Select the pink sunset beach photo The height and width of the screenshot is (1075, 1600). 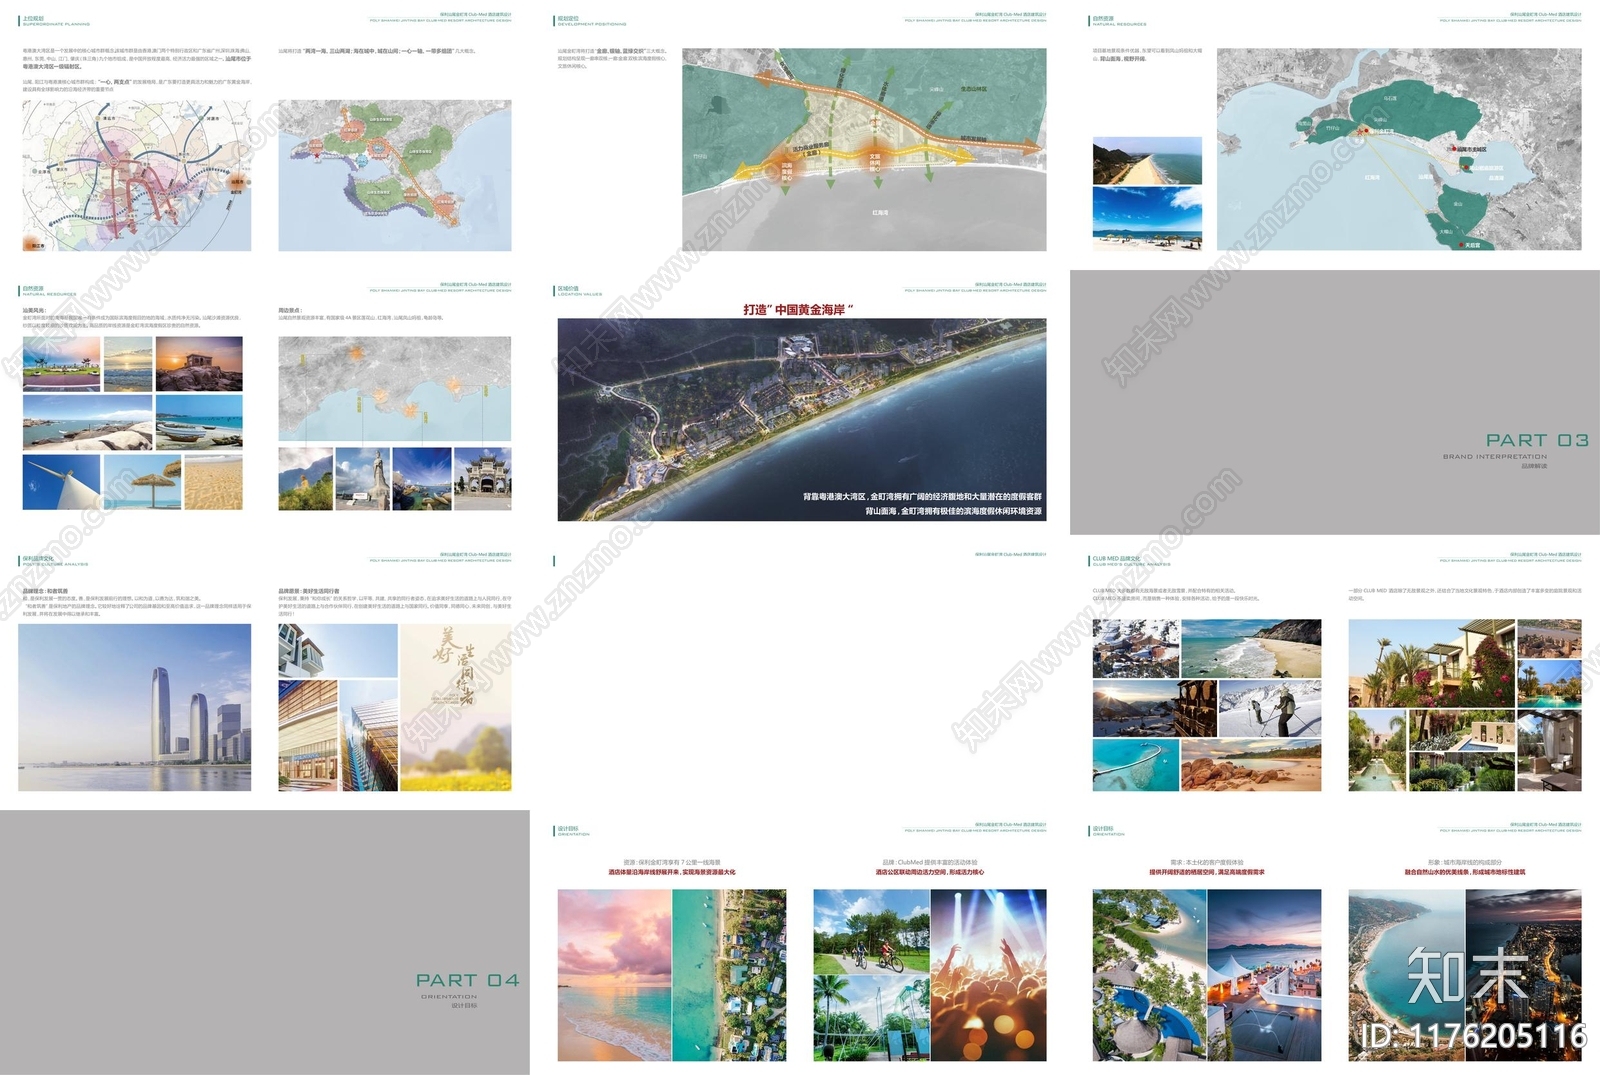click(614, 975)
